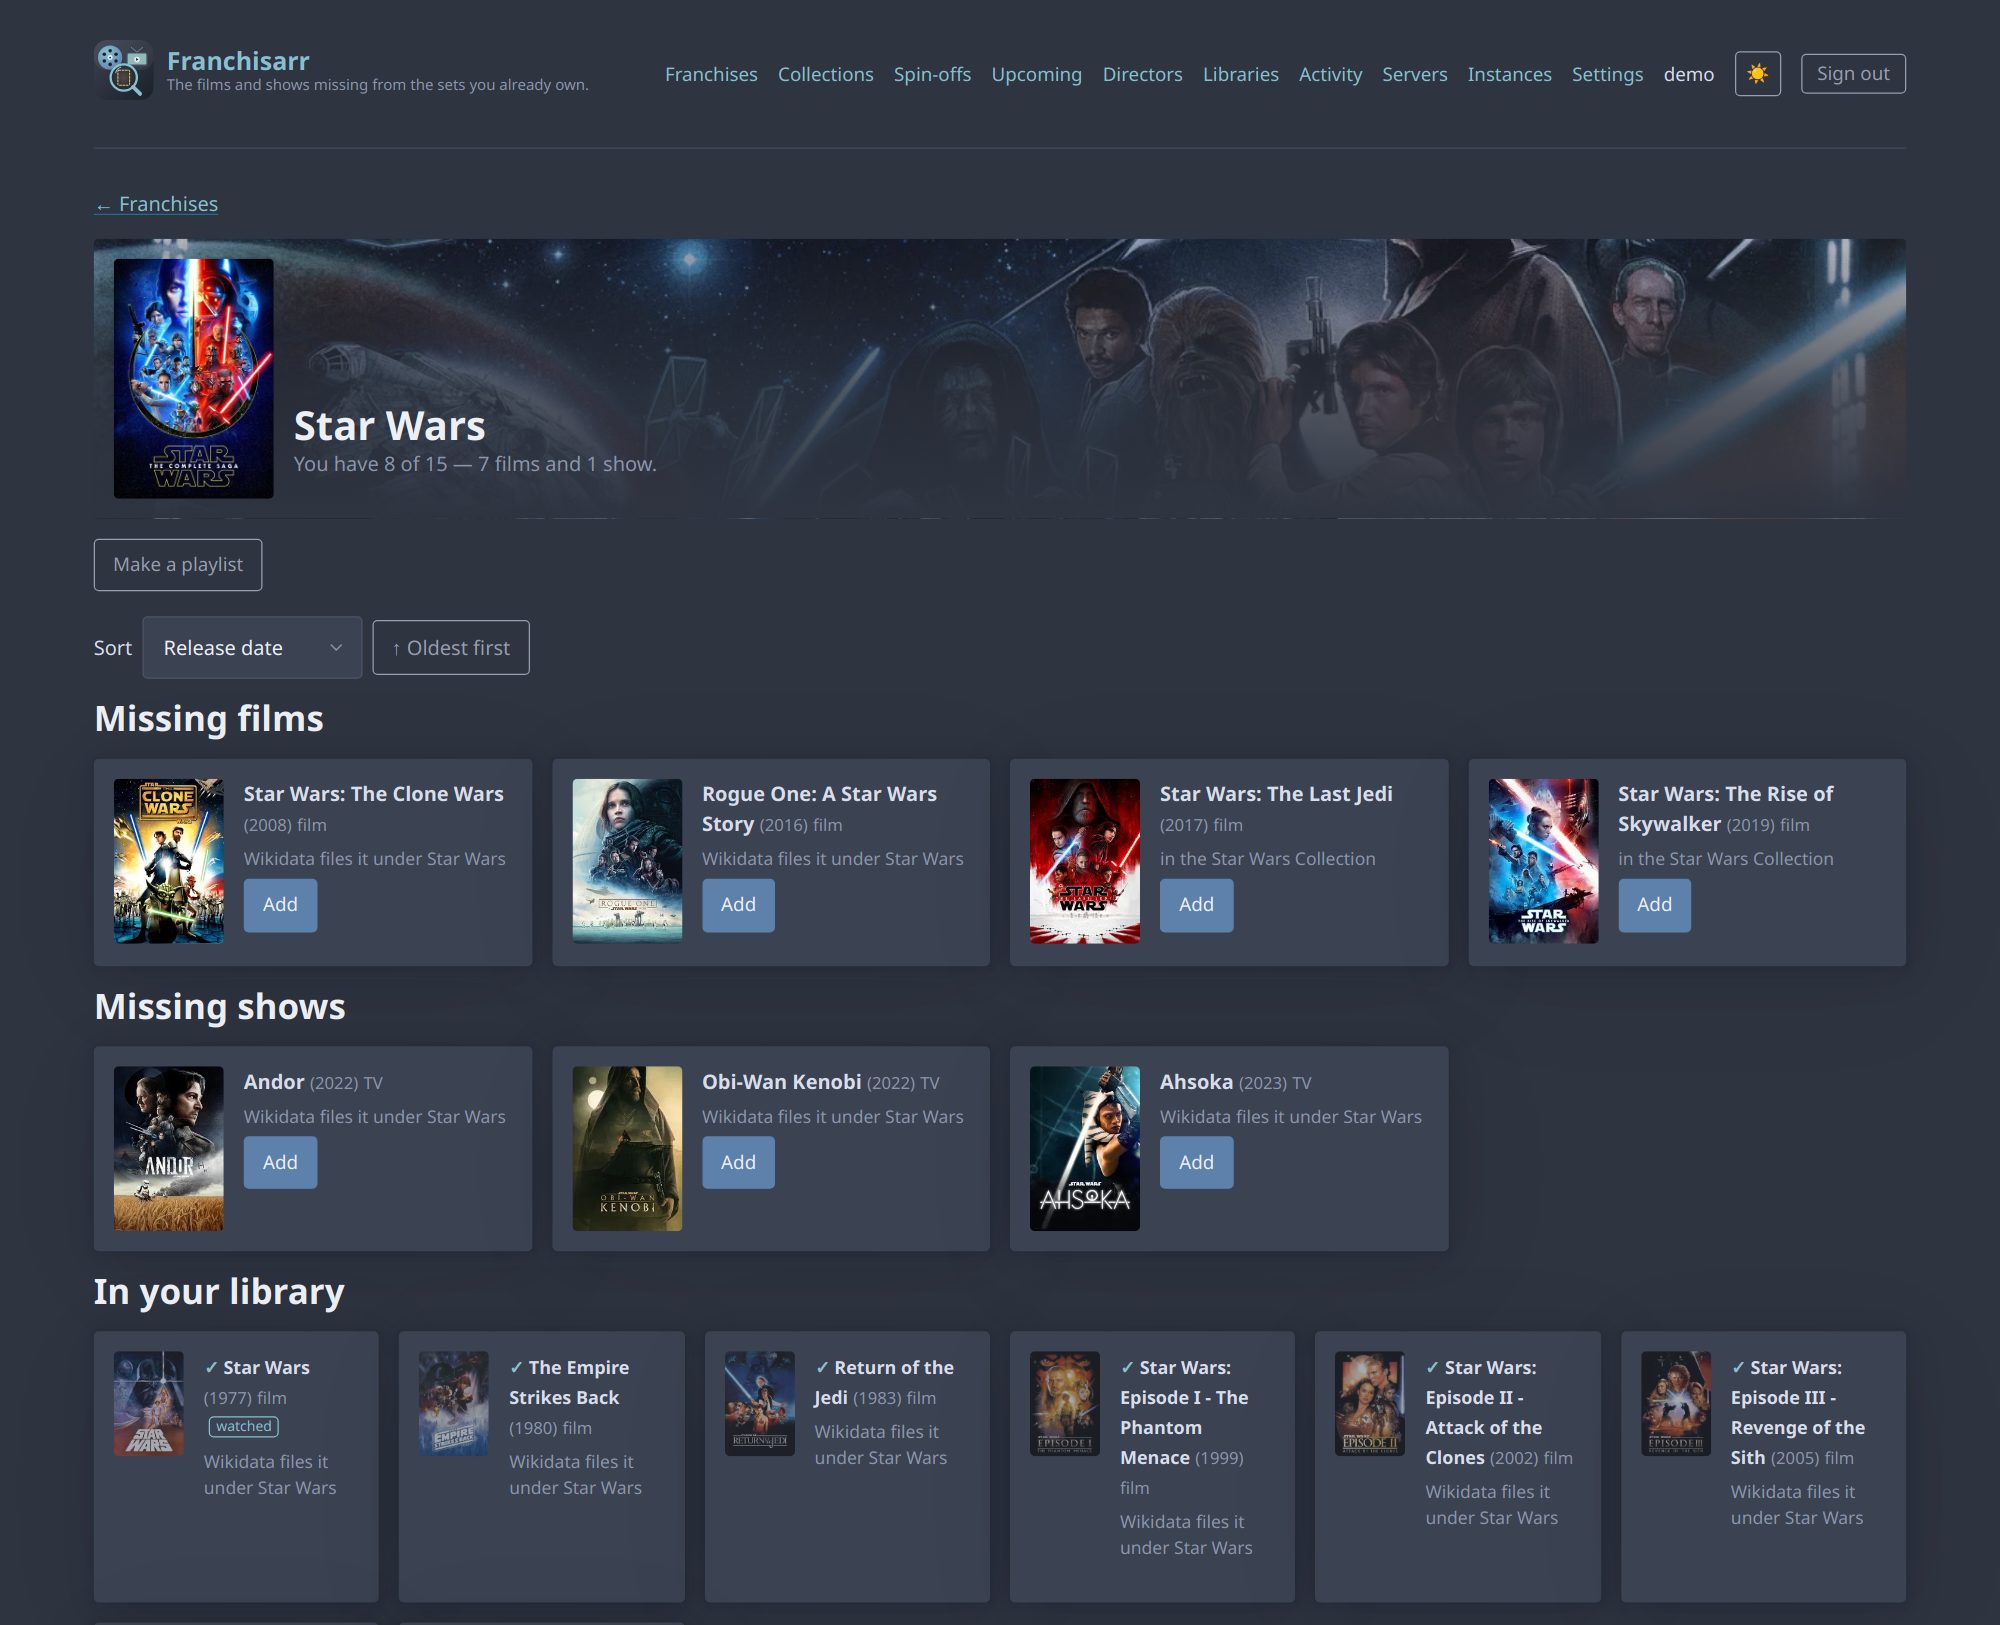Open the Star Wars 1977 poster
The image size is (2000, 1625).
pos(149,1404)
